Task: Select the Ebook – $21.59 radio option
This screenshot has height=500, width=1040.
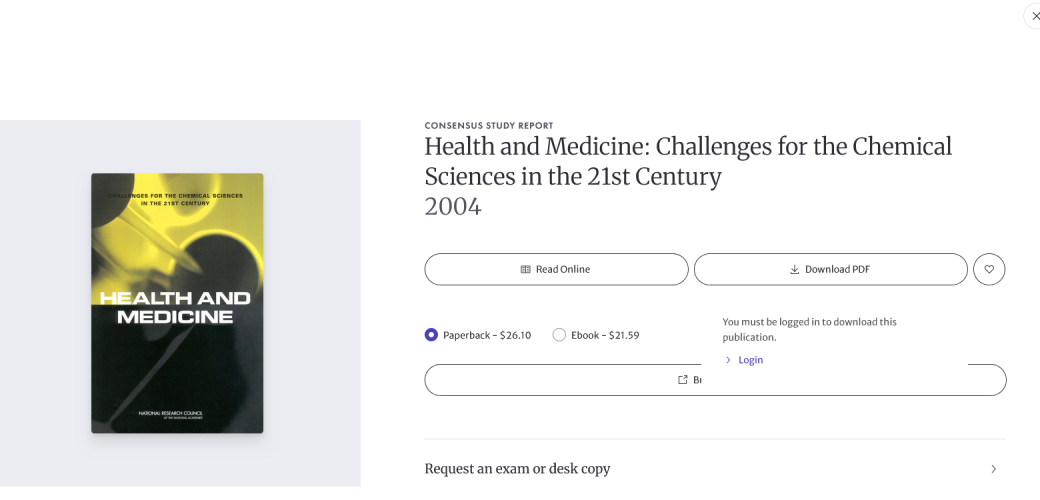Action: click(x=559, y=335)
